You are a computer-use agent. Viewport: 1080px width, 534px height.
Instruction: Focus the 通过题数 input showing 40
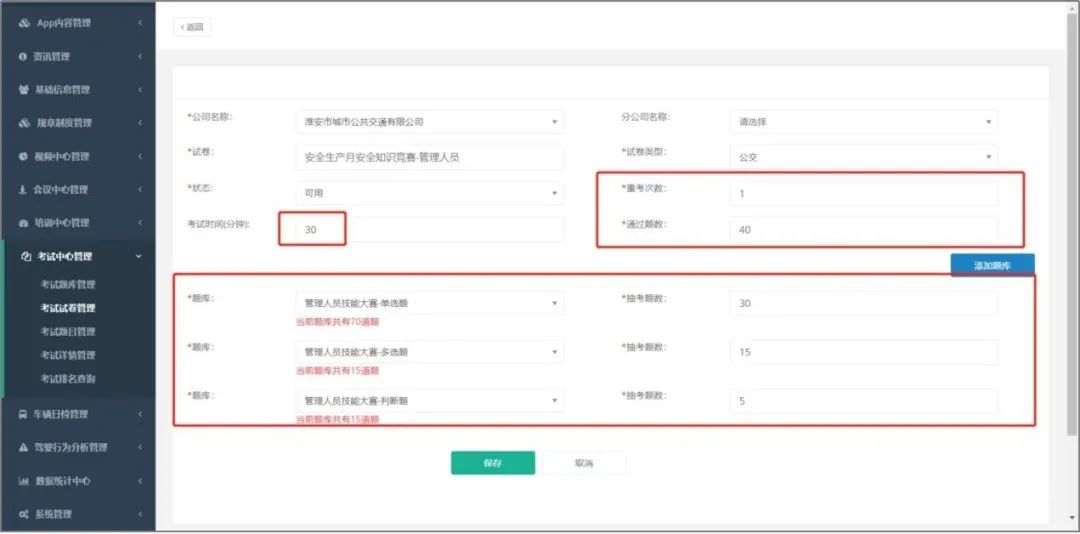tap(864, 229)
